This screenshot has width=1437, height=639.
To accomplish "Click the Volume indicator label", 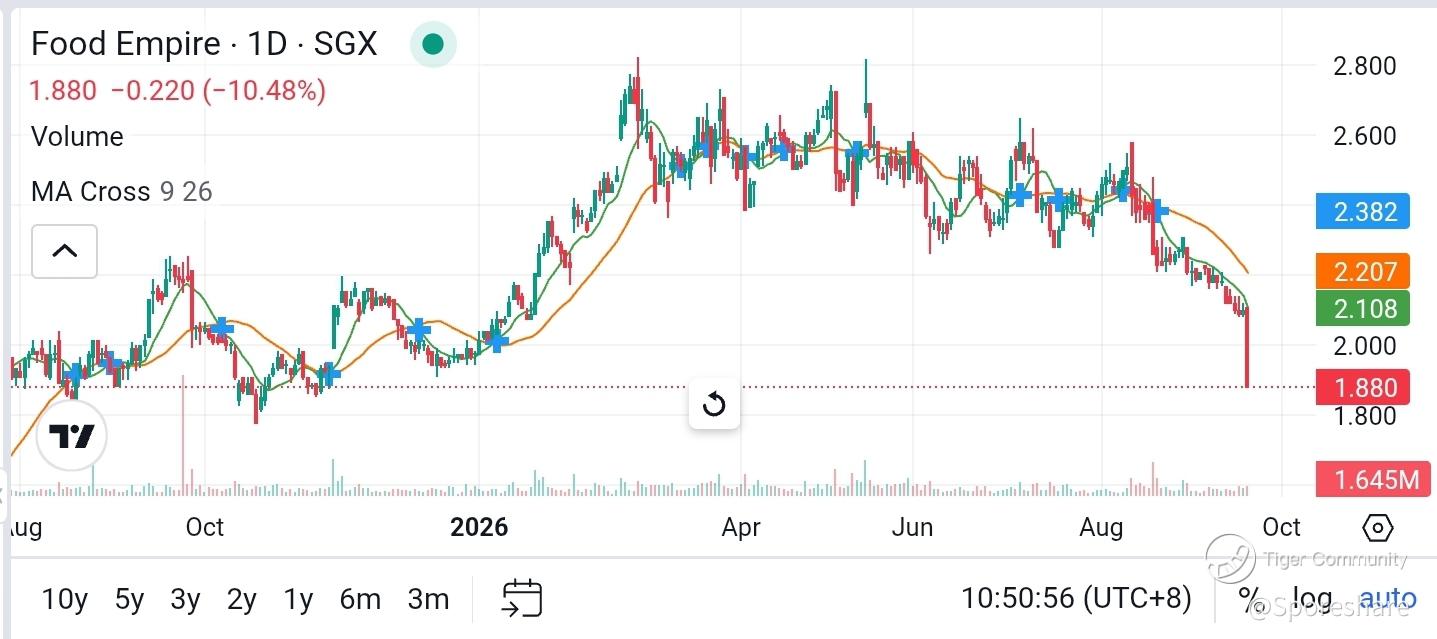I will tap(77, 137).
